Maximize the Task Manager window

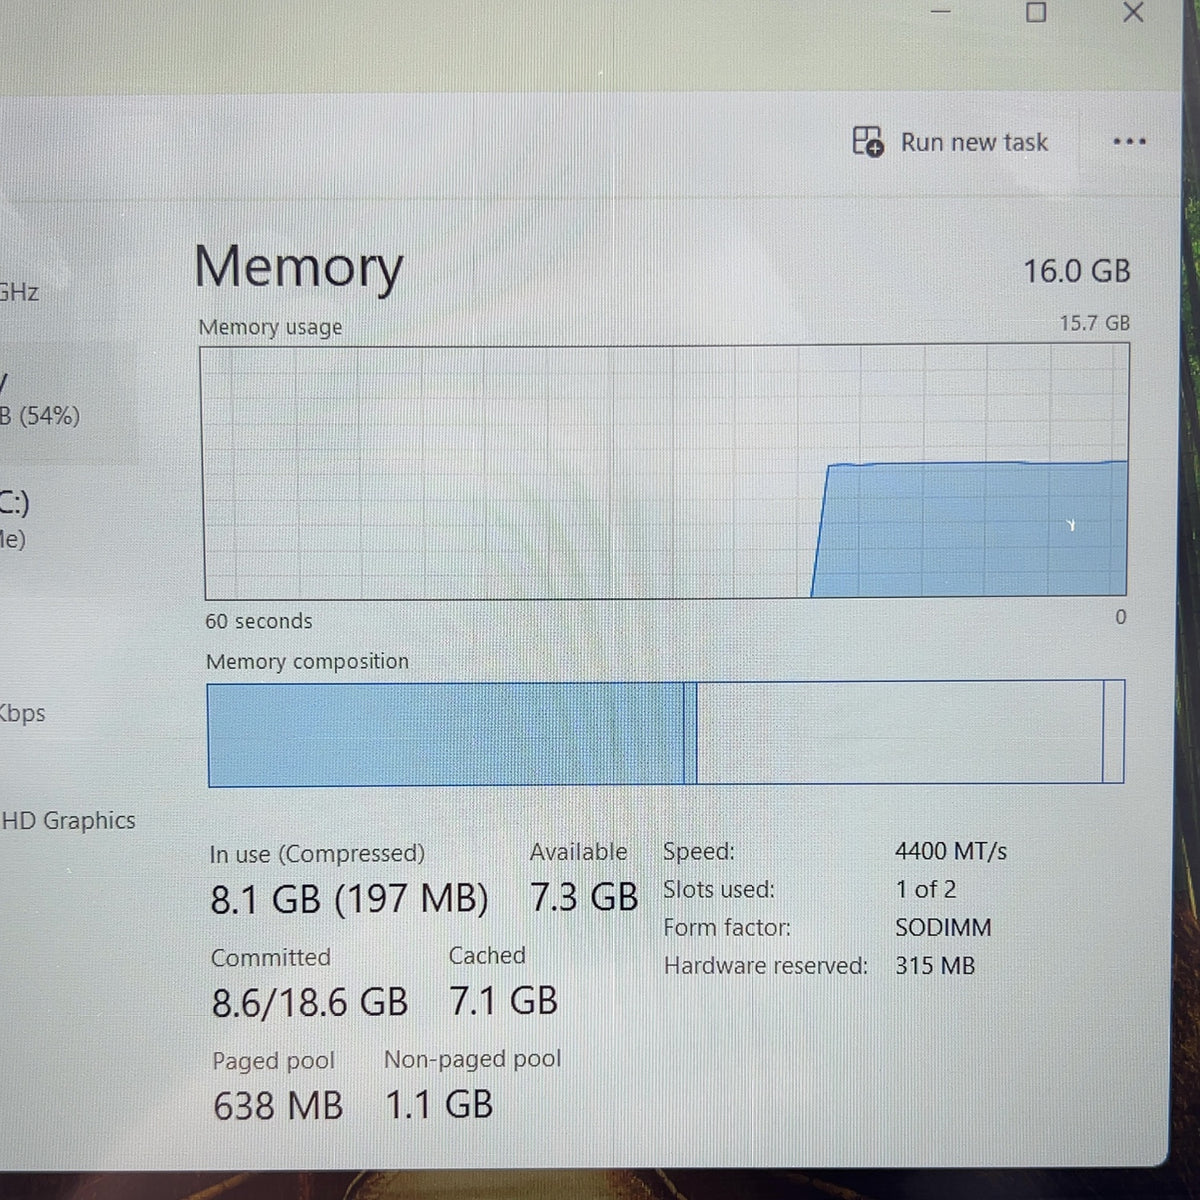1036,12
